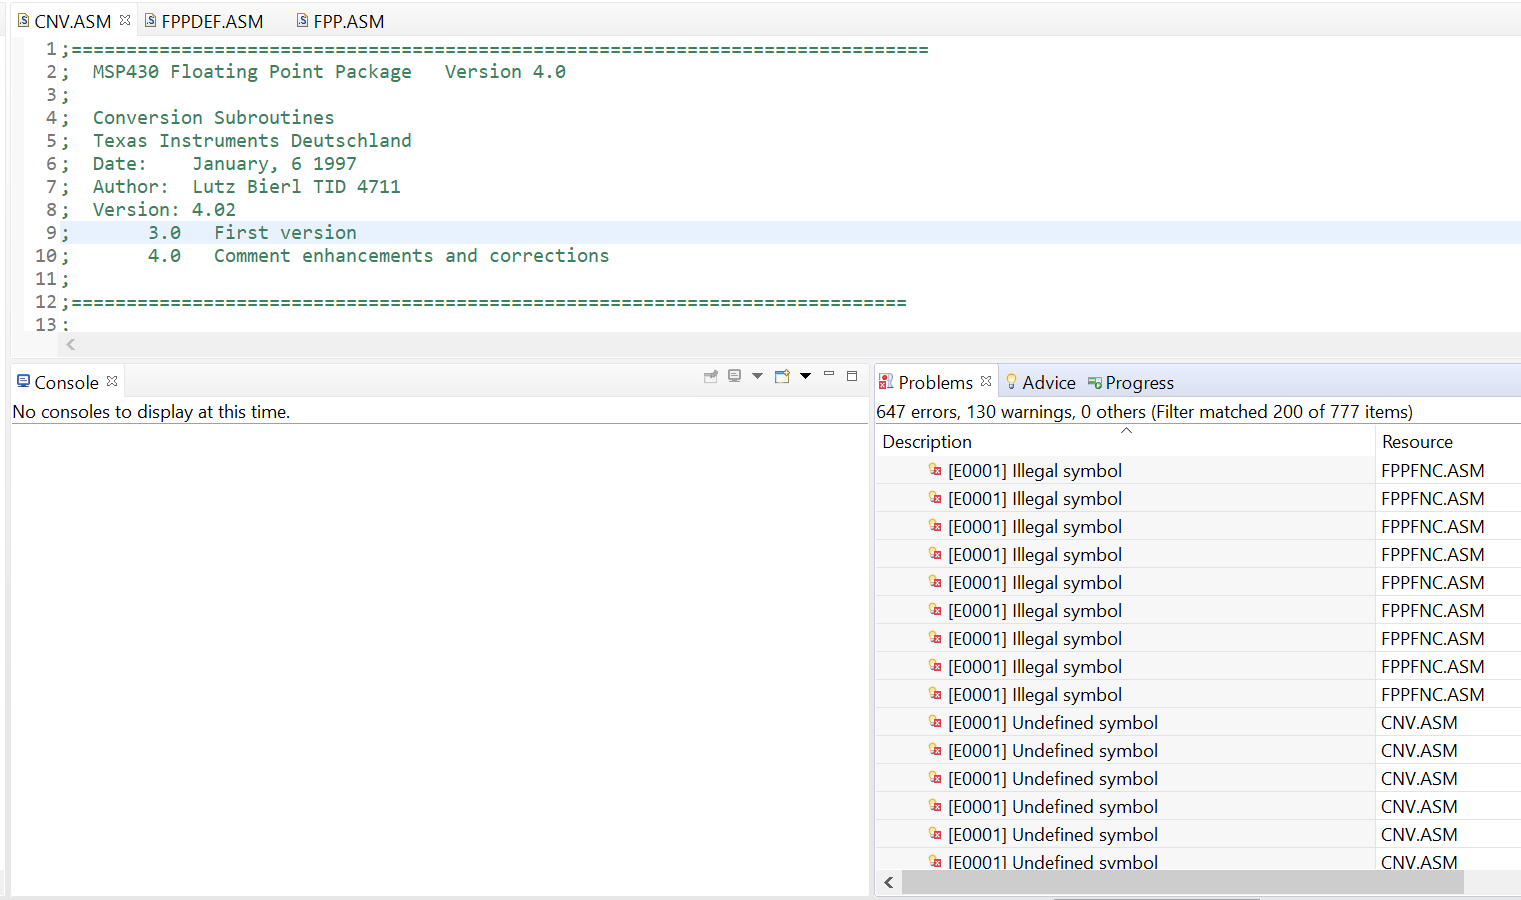Screen dimensions: 1521x900
Task: Switch to the Advice tab
Action: coord(1048,382)
